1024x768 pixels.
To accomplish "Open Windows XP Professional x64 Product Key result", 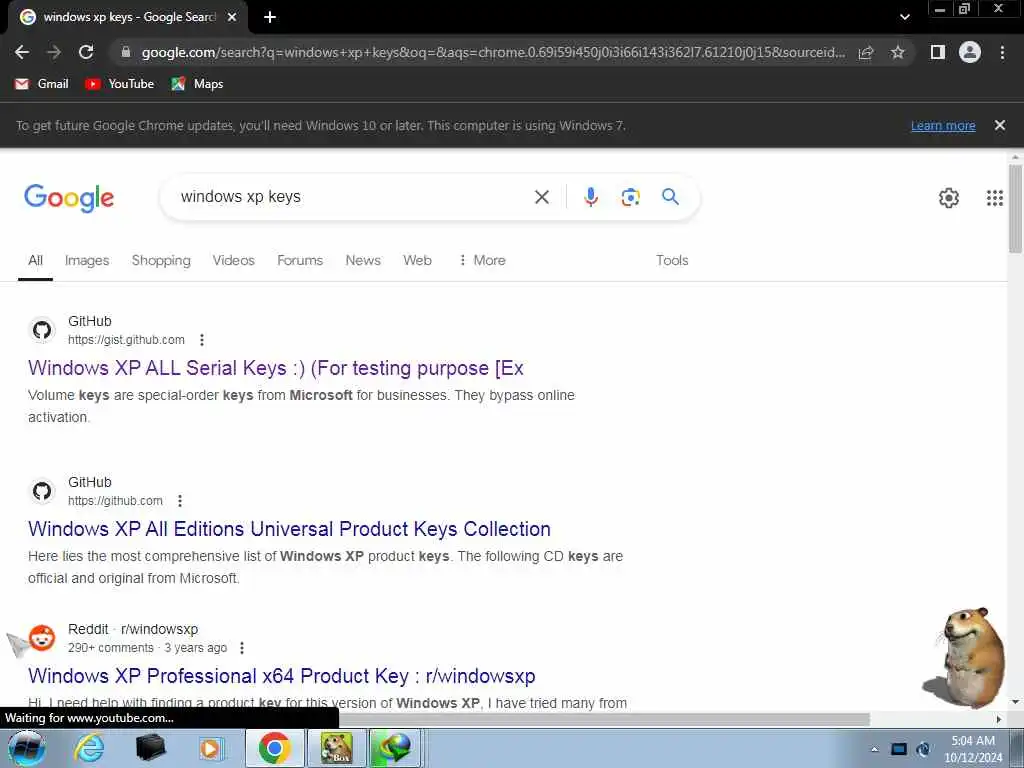I will coord(281,675).
